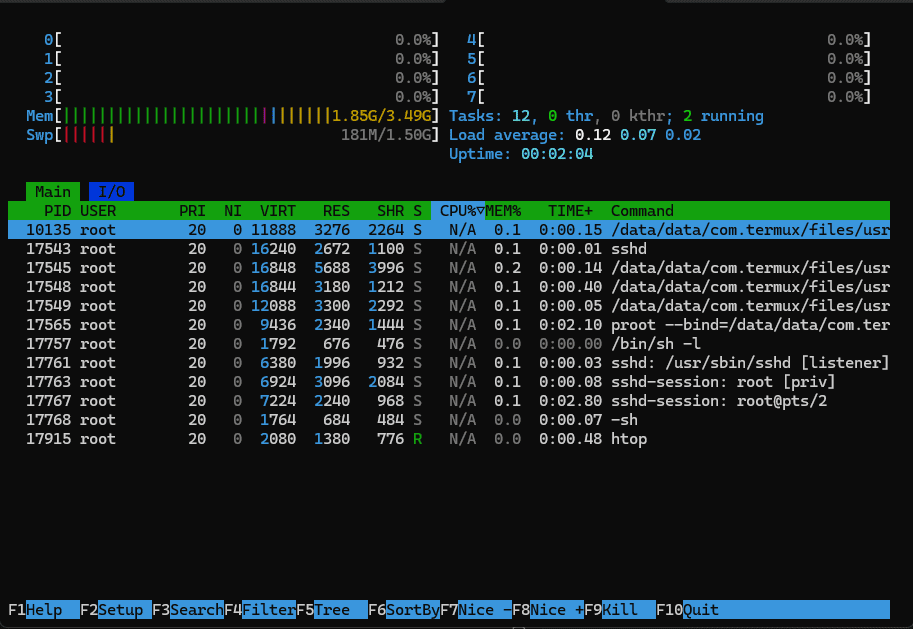The height and width of the screenshot is (629, 913).
Task: Click F8 Nice + button
Action: pyautogui.click(x=548, y=610)
